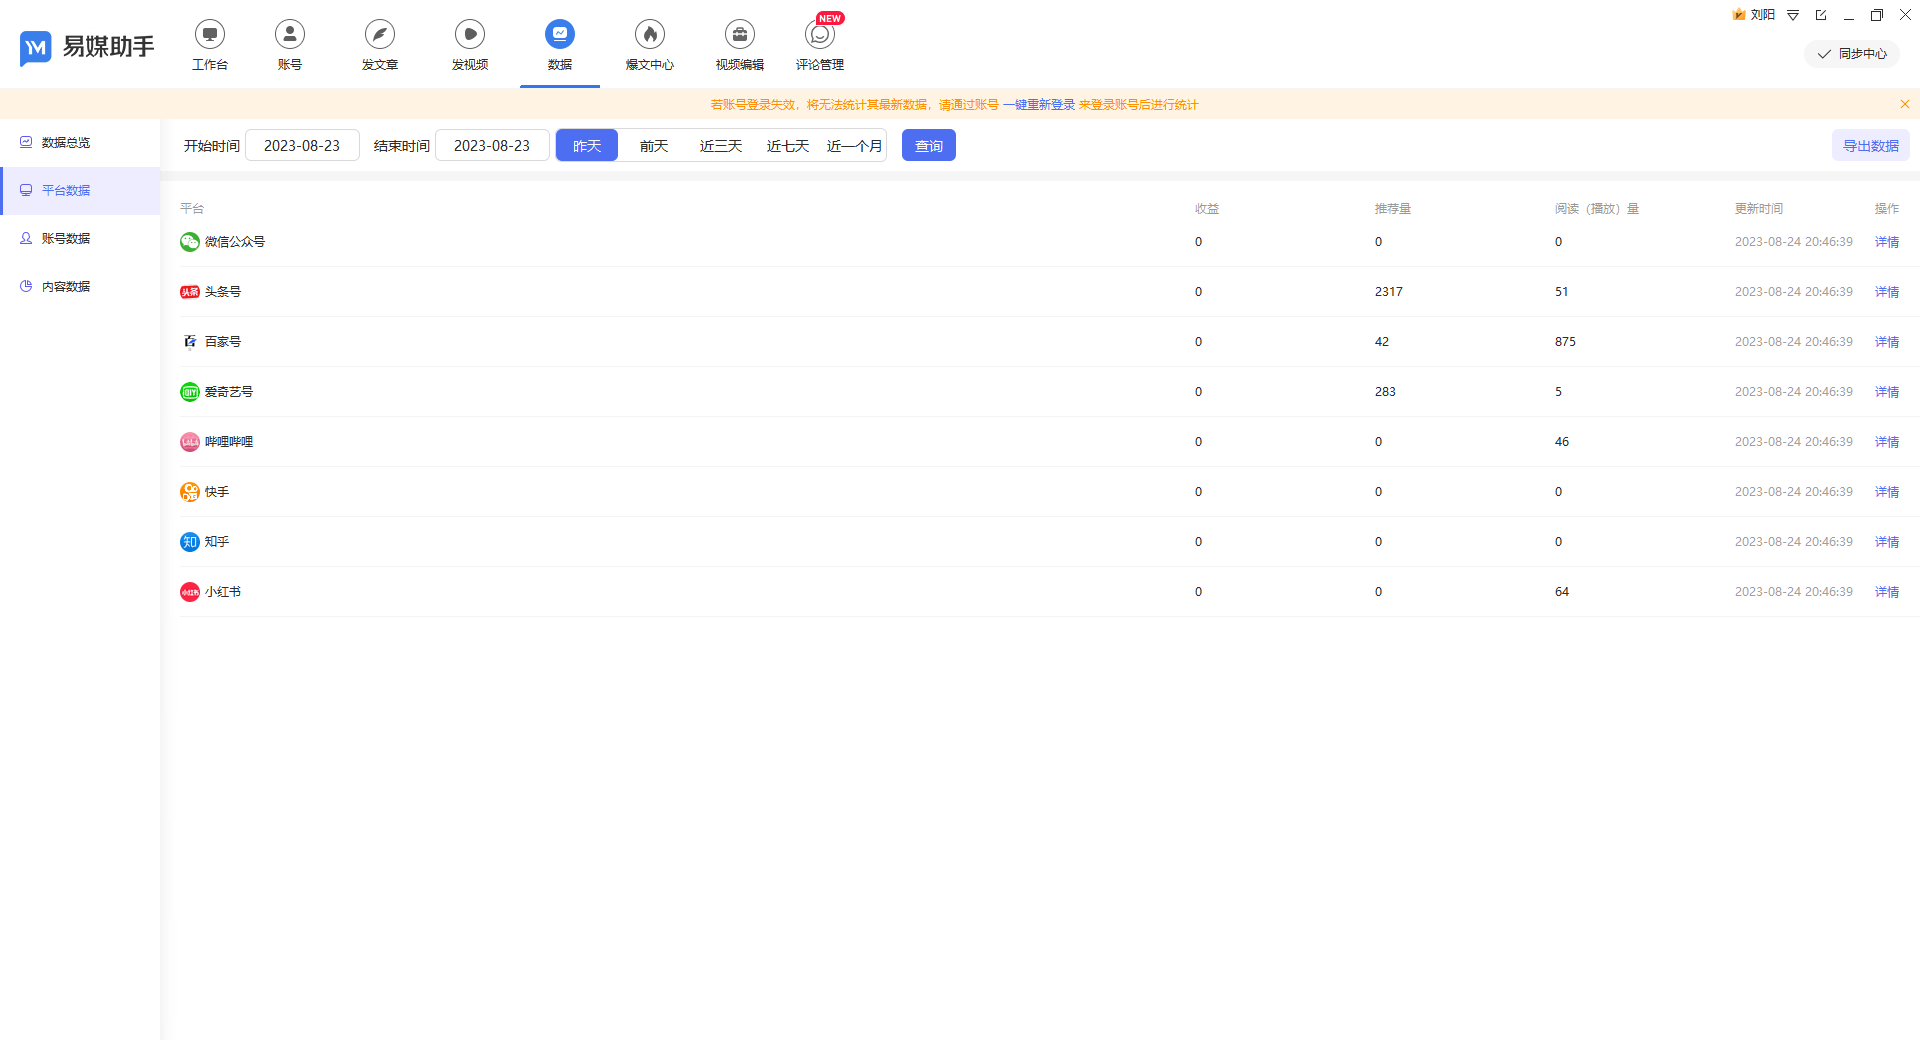Open the 评论管理 comment management icon
The image size is (1920, 1040).
[820, 44]
